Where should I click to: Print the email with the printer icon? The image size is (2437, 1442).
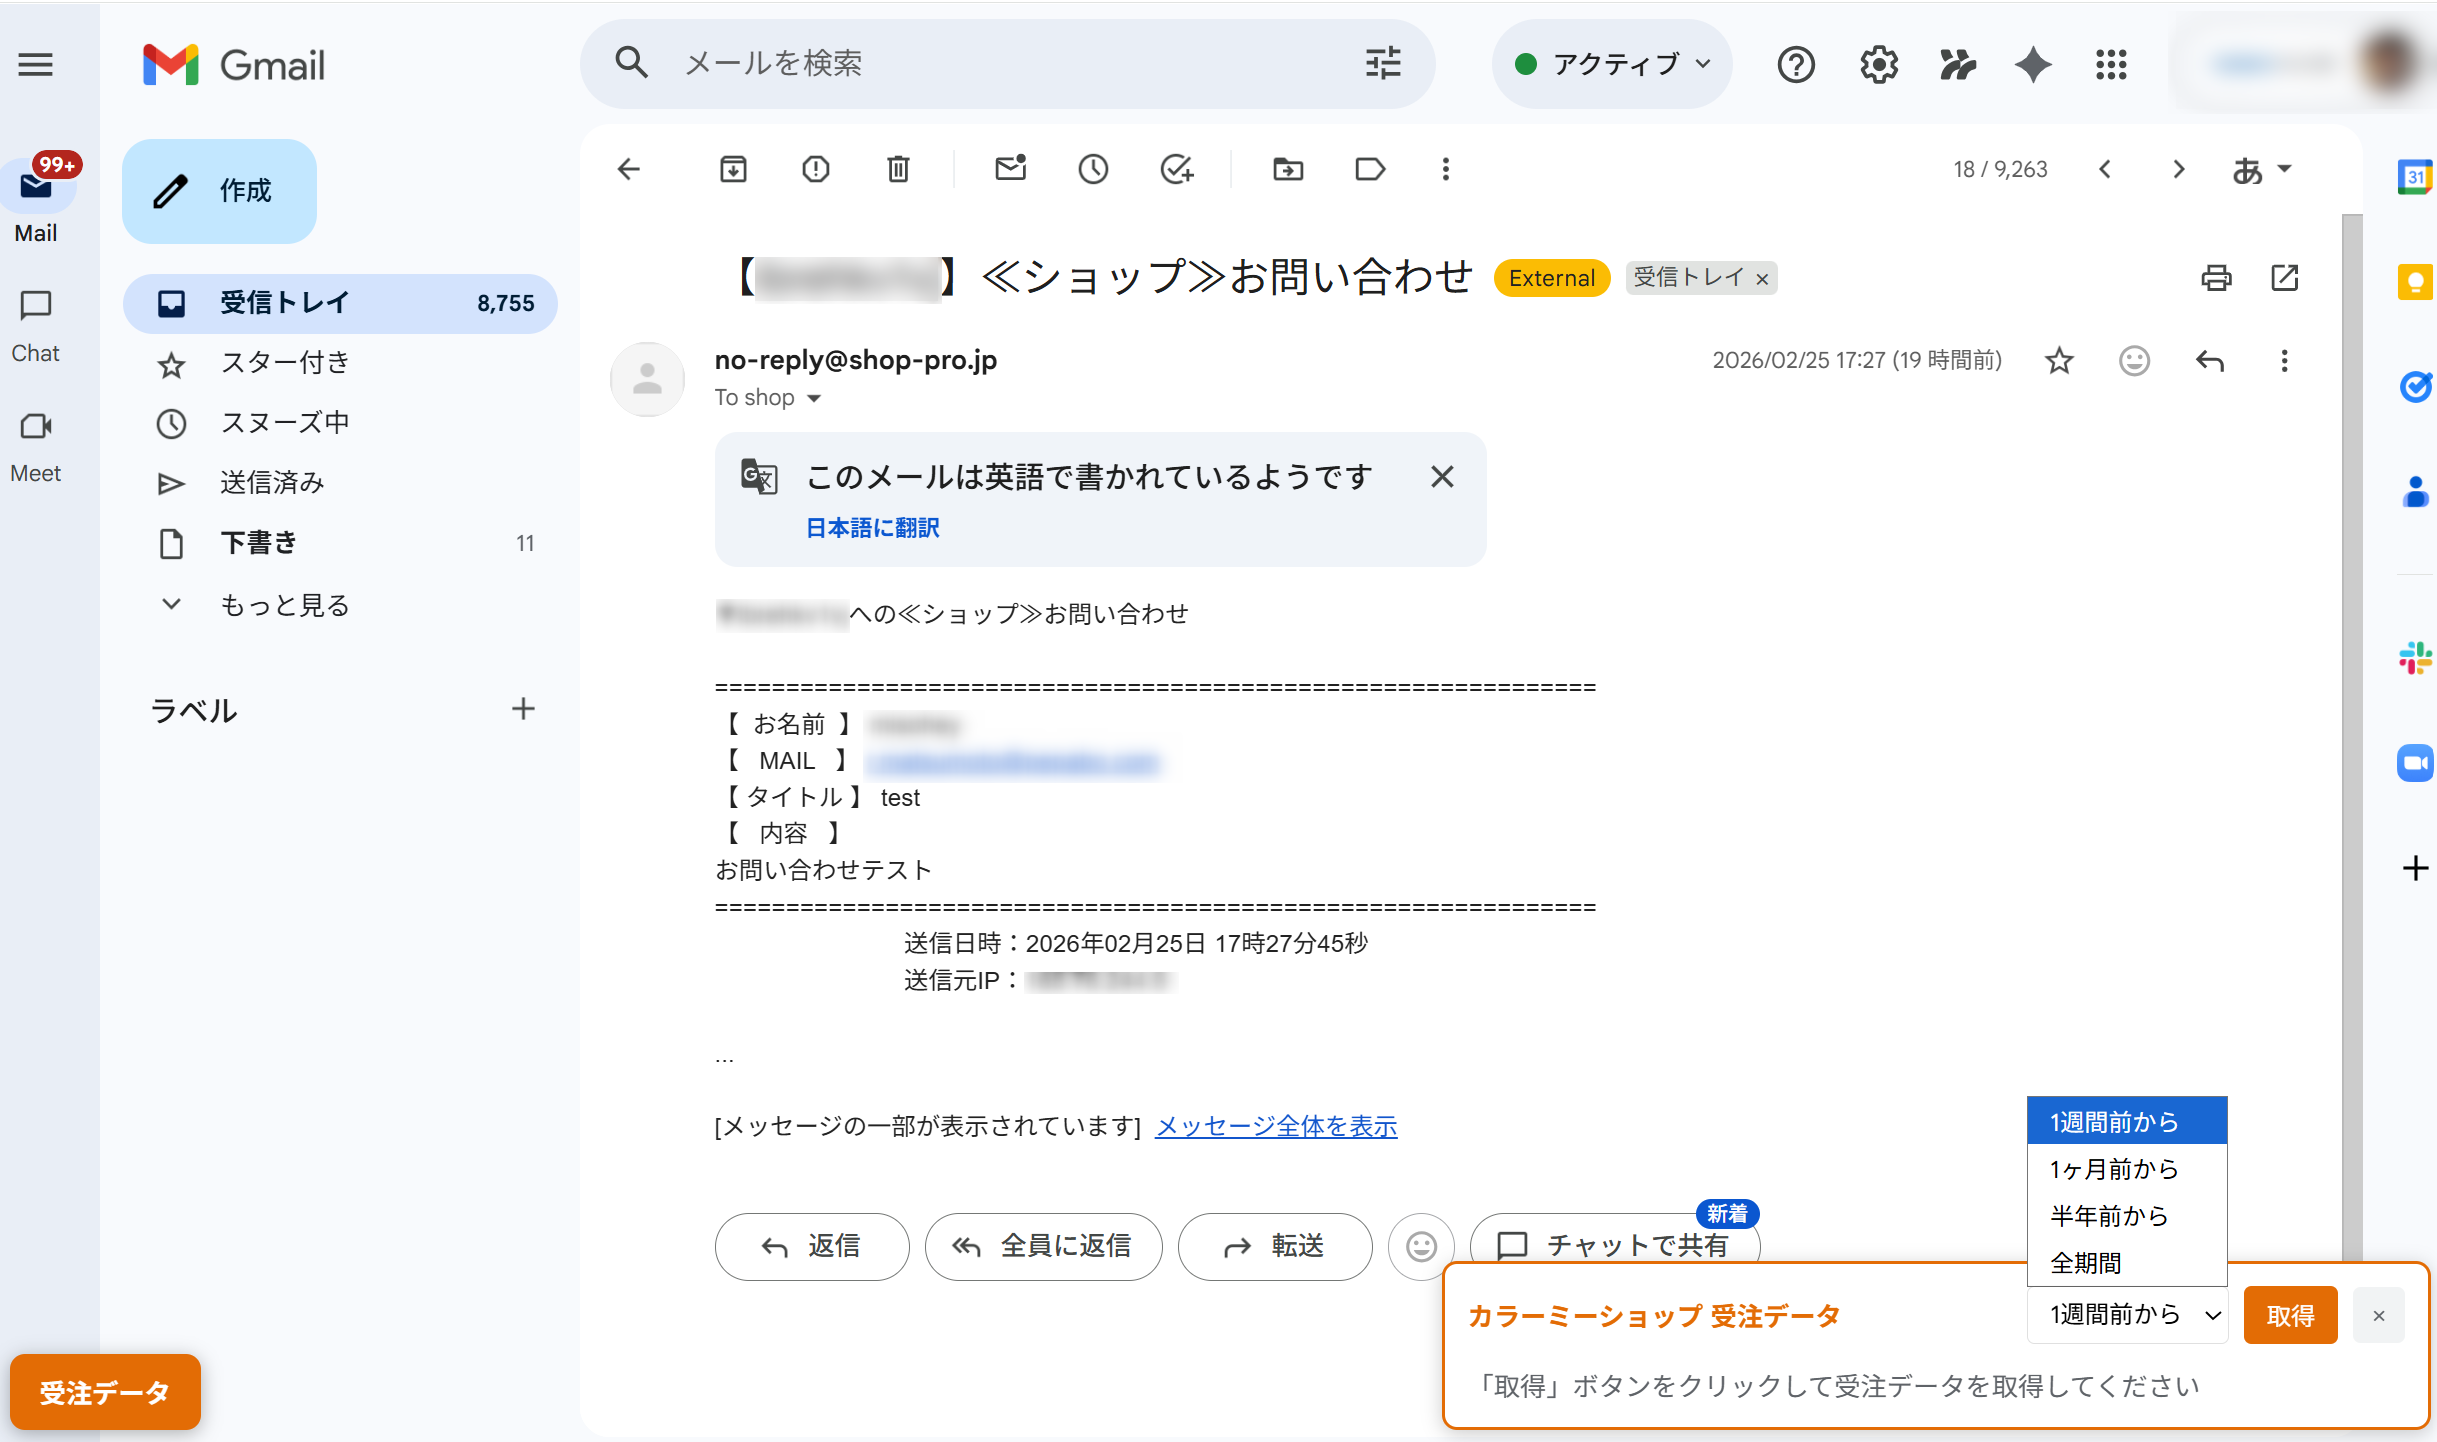click(x=2216, y=277)
